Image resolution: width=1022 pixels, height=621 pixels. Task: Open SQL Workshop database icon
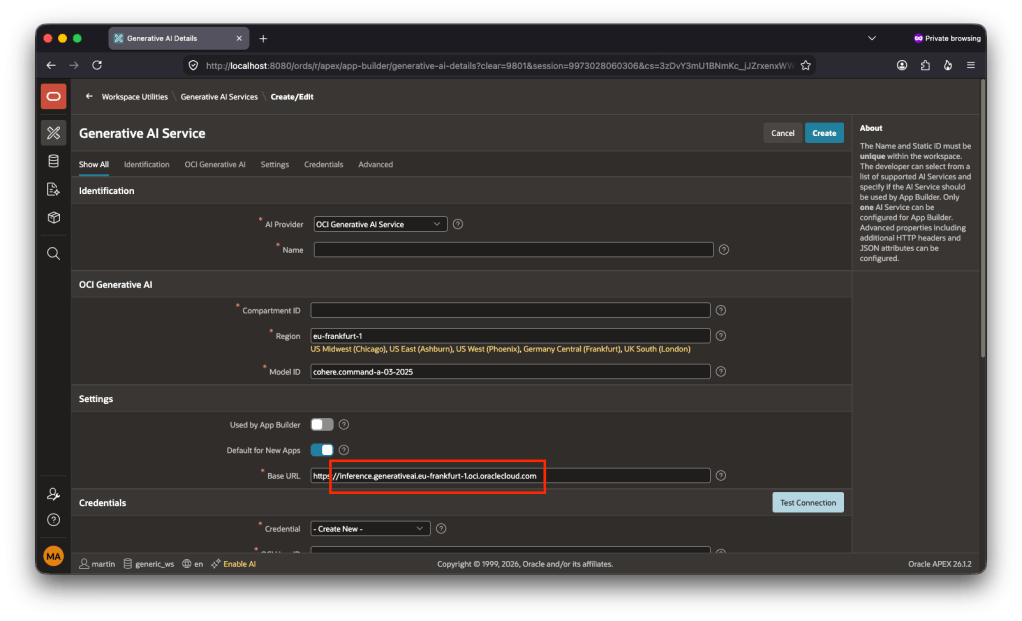tap(53, 161)
